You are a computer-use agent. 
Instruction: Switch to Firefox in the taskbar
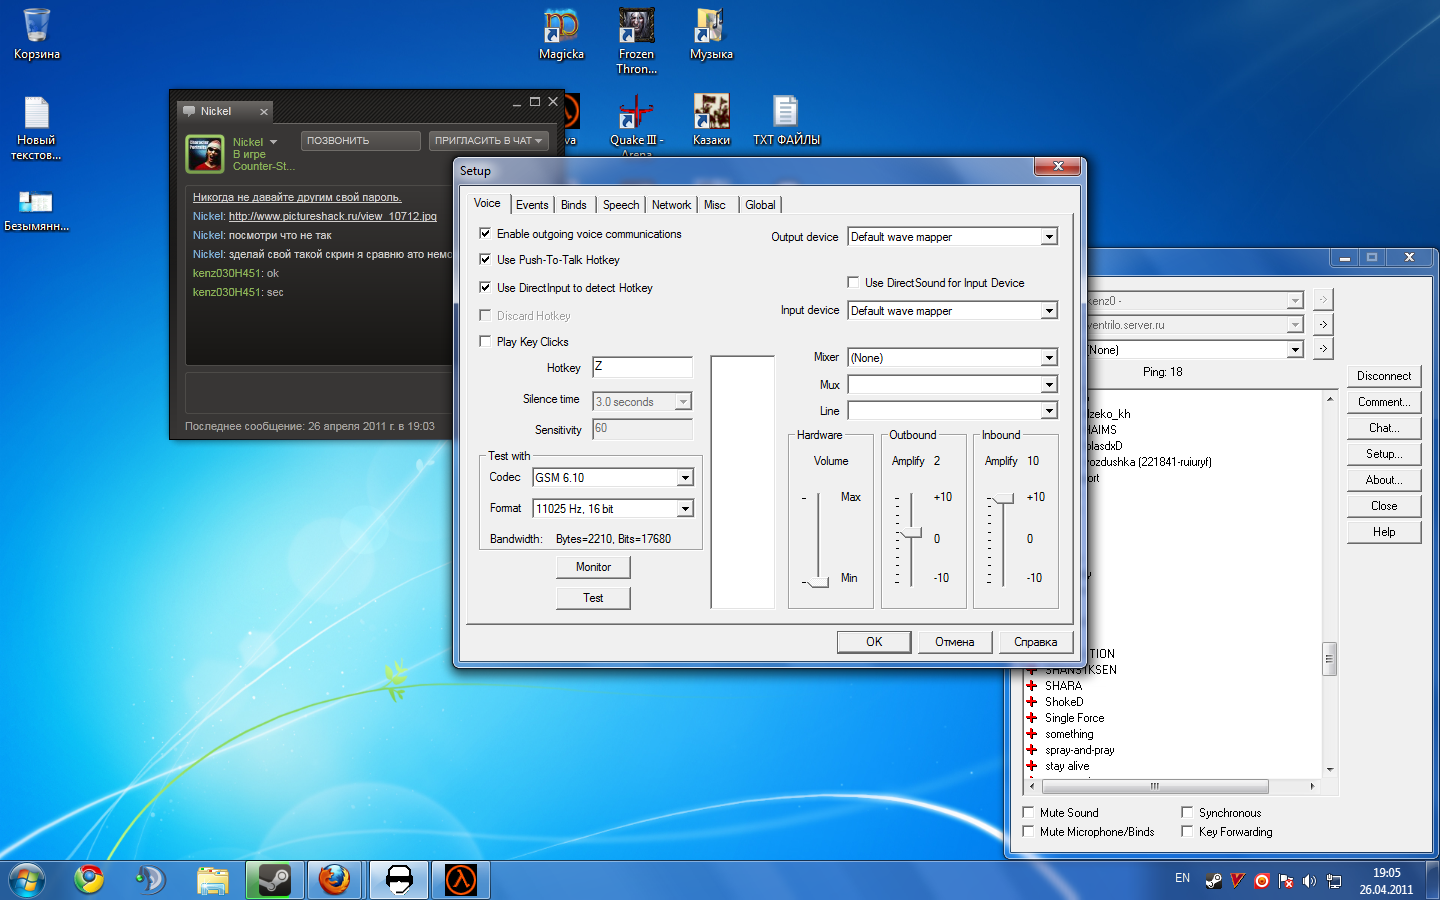(335, 880)
